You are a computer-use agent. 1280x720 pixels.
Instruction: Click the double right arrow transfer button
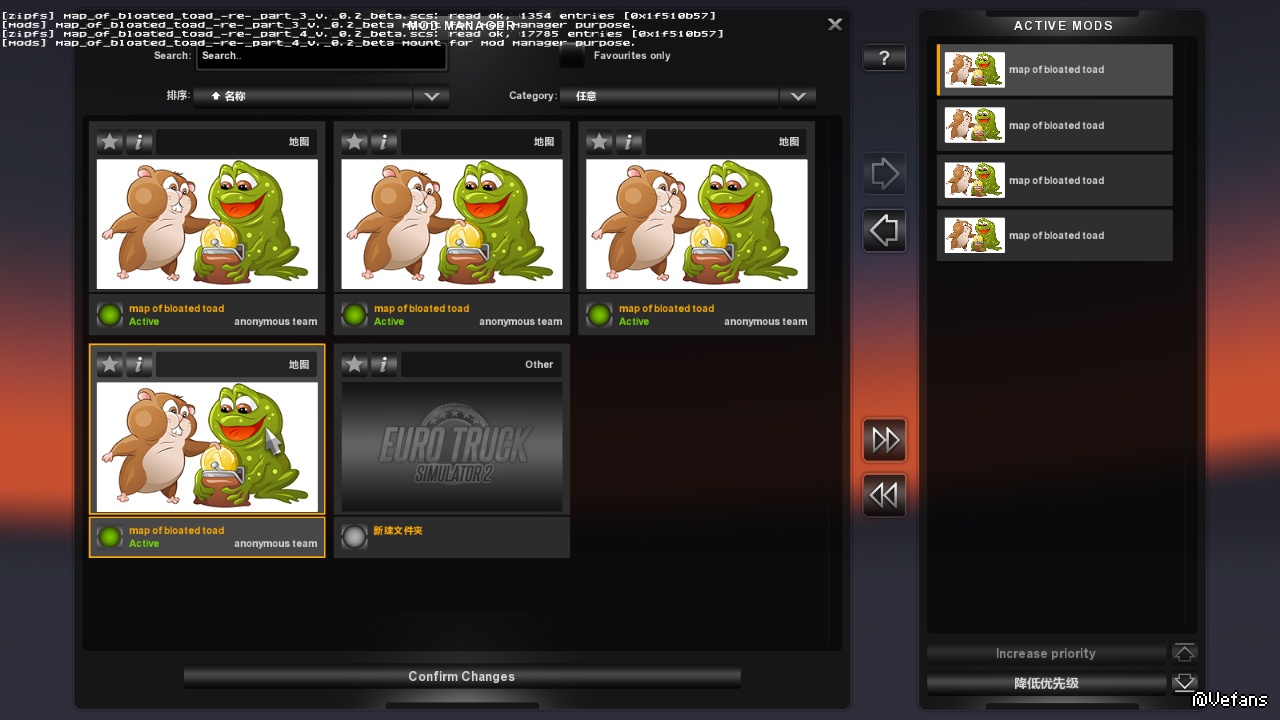(885, 440)
